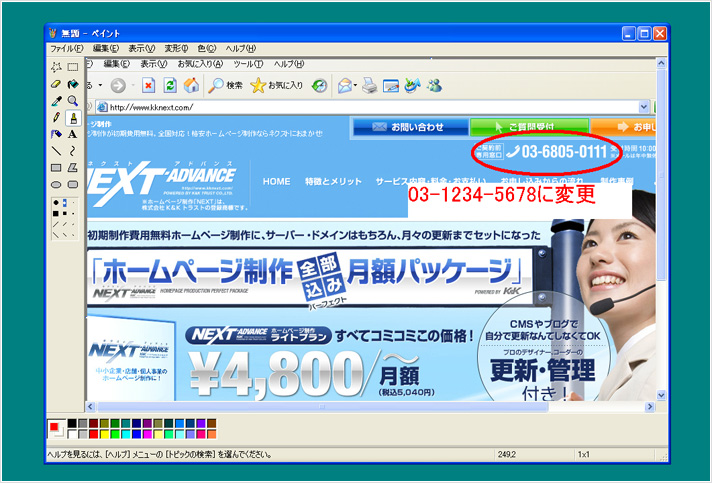Click the vertical scrollbar down arrow

(661, 395)
